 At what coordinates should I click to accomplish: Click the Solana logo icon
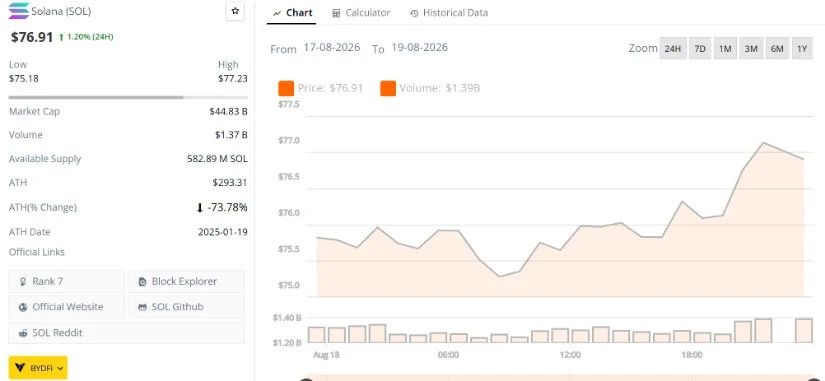(19, 11)
